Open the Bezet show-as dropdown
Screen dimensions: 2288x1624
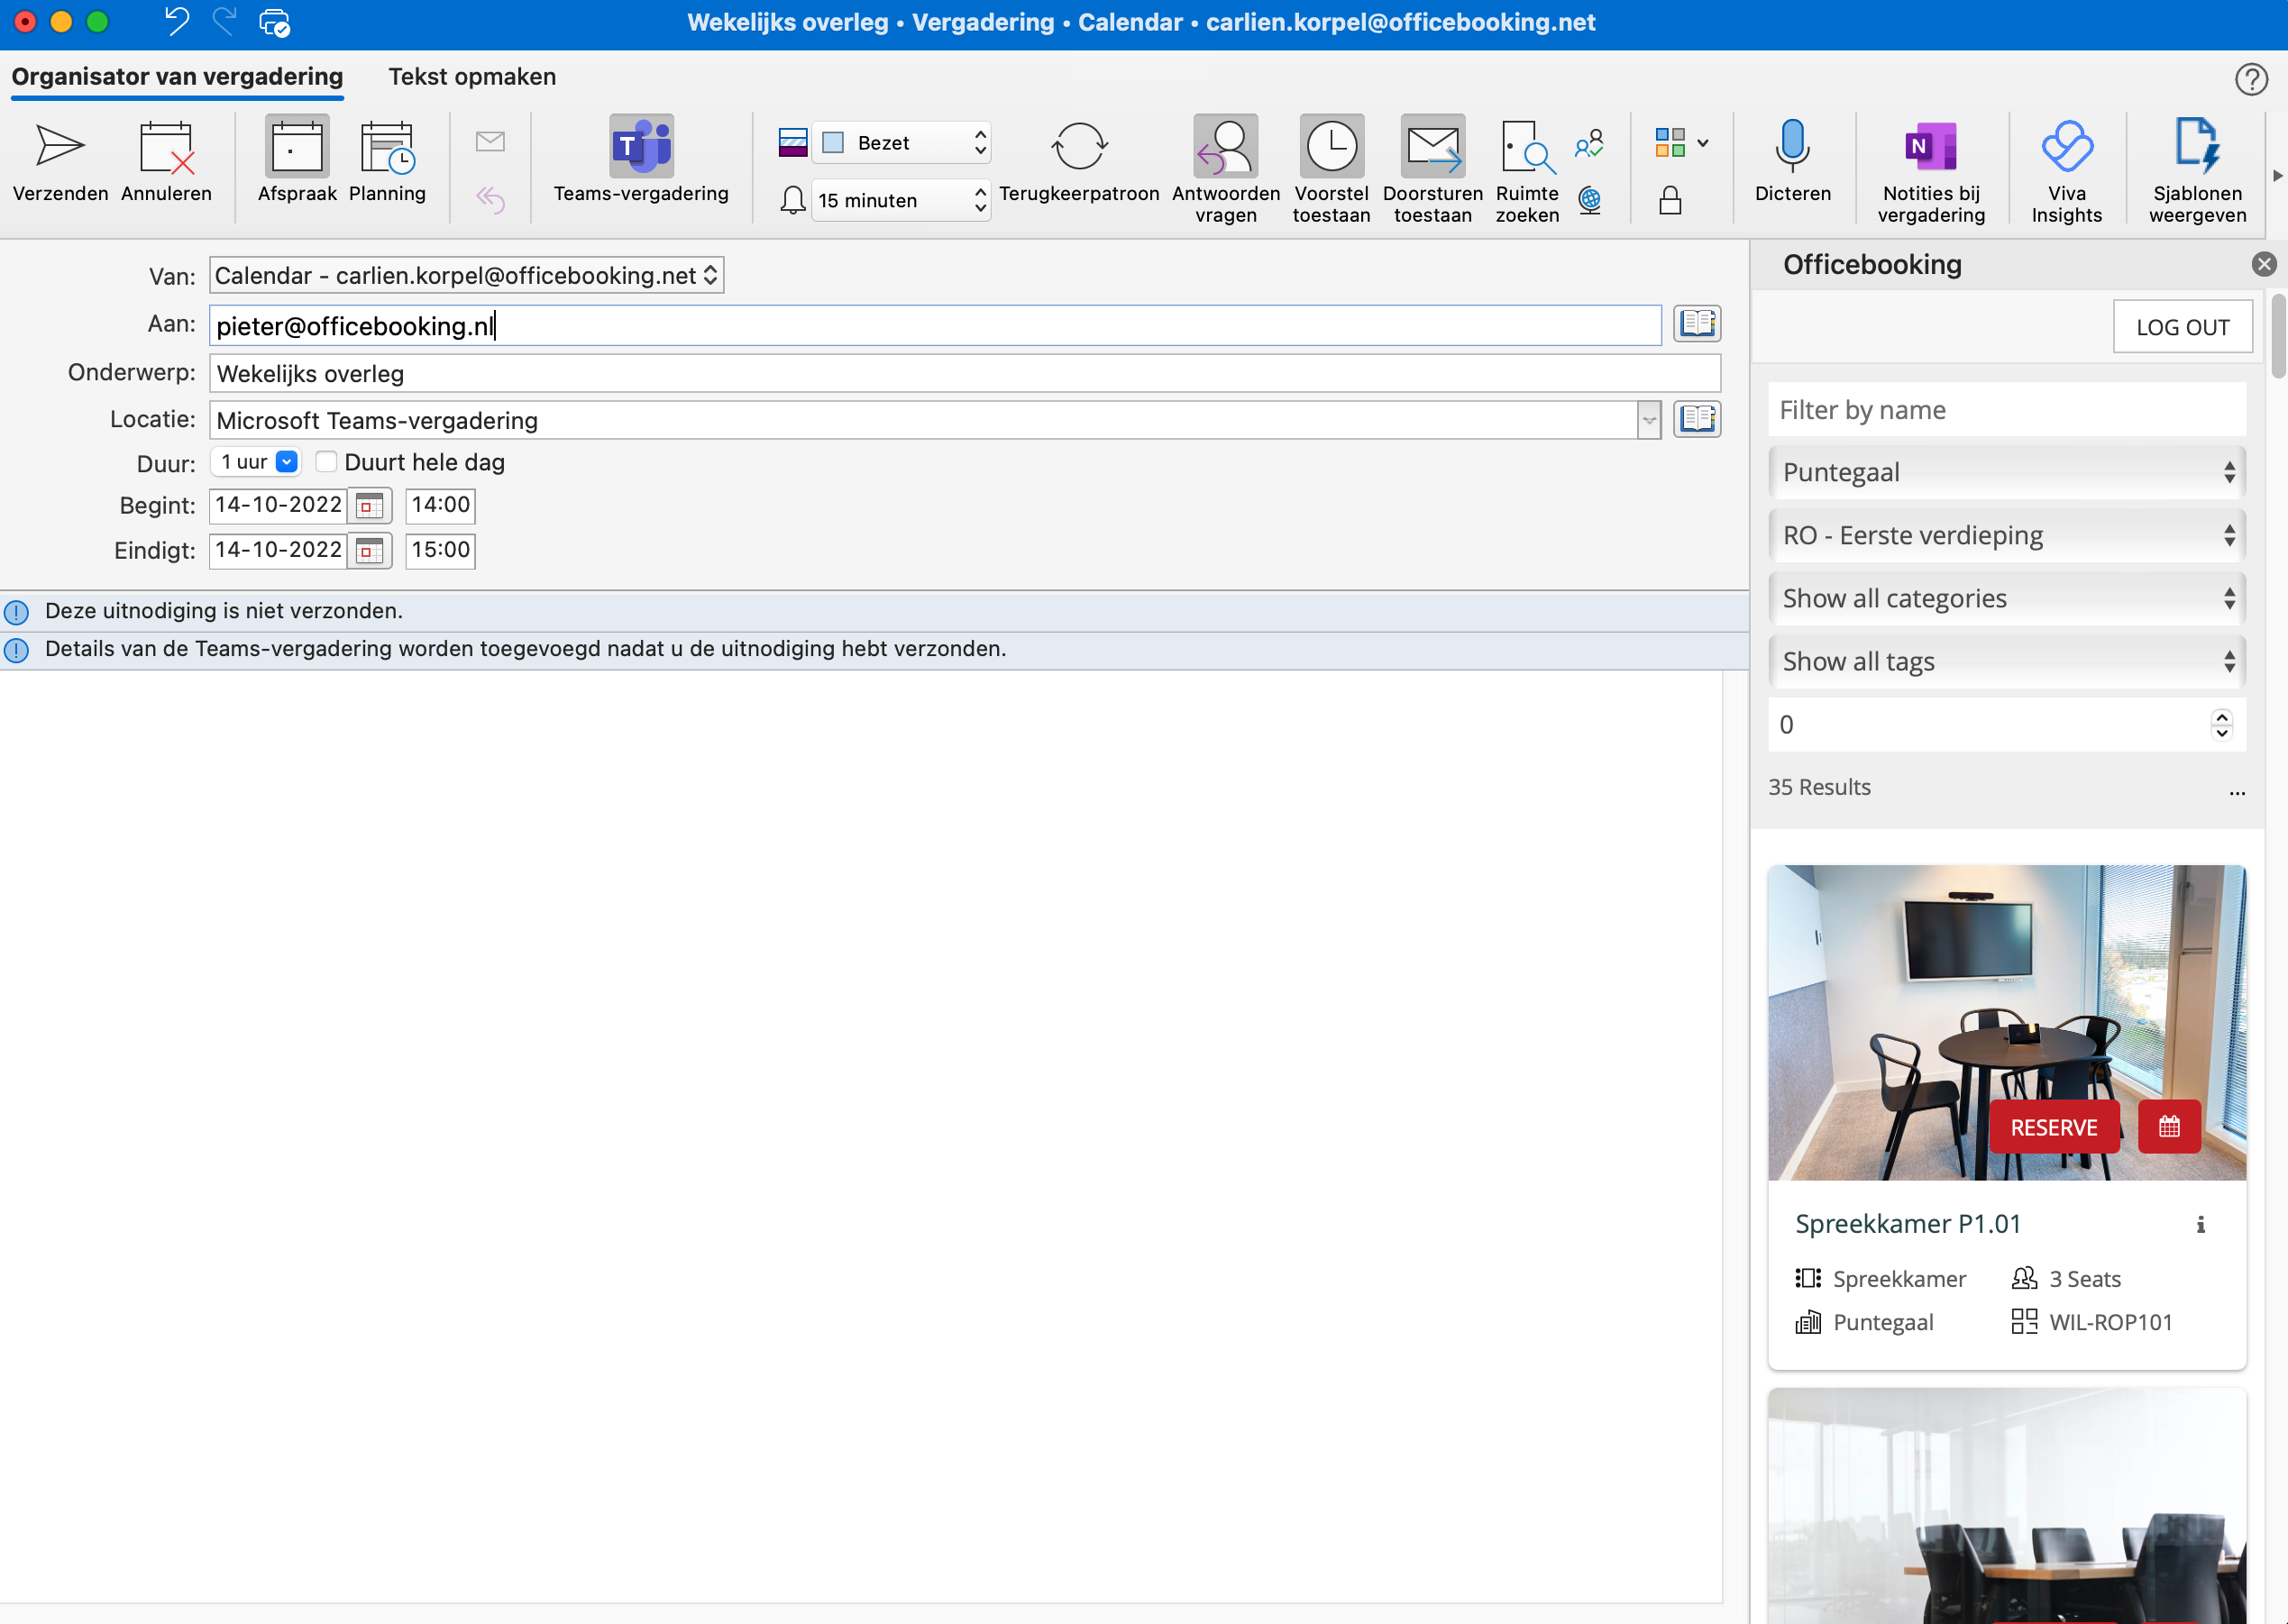[x=901, y=143]
